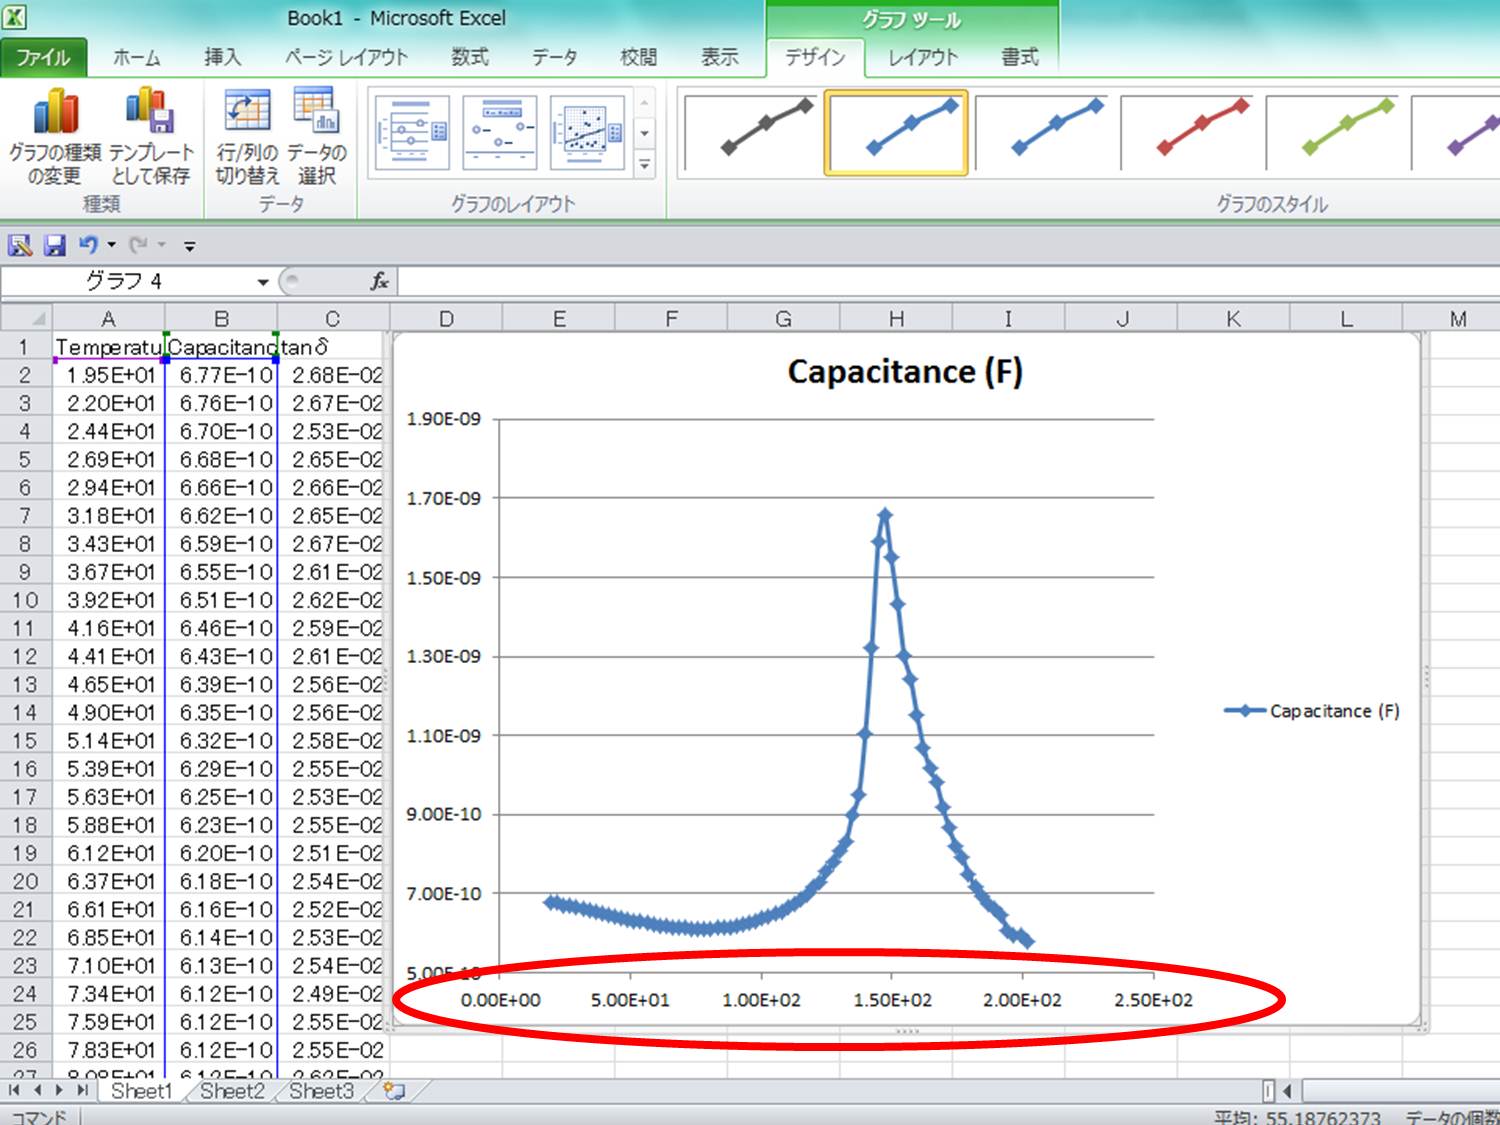Image resolution: width=1500 pixels, height=1125 pixels.
Task: Switch to the 表示 tab
Action: (719, 57)
